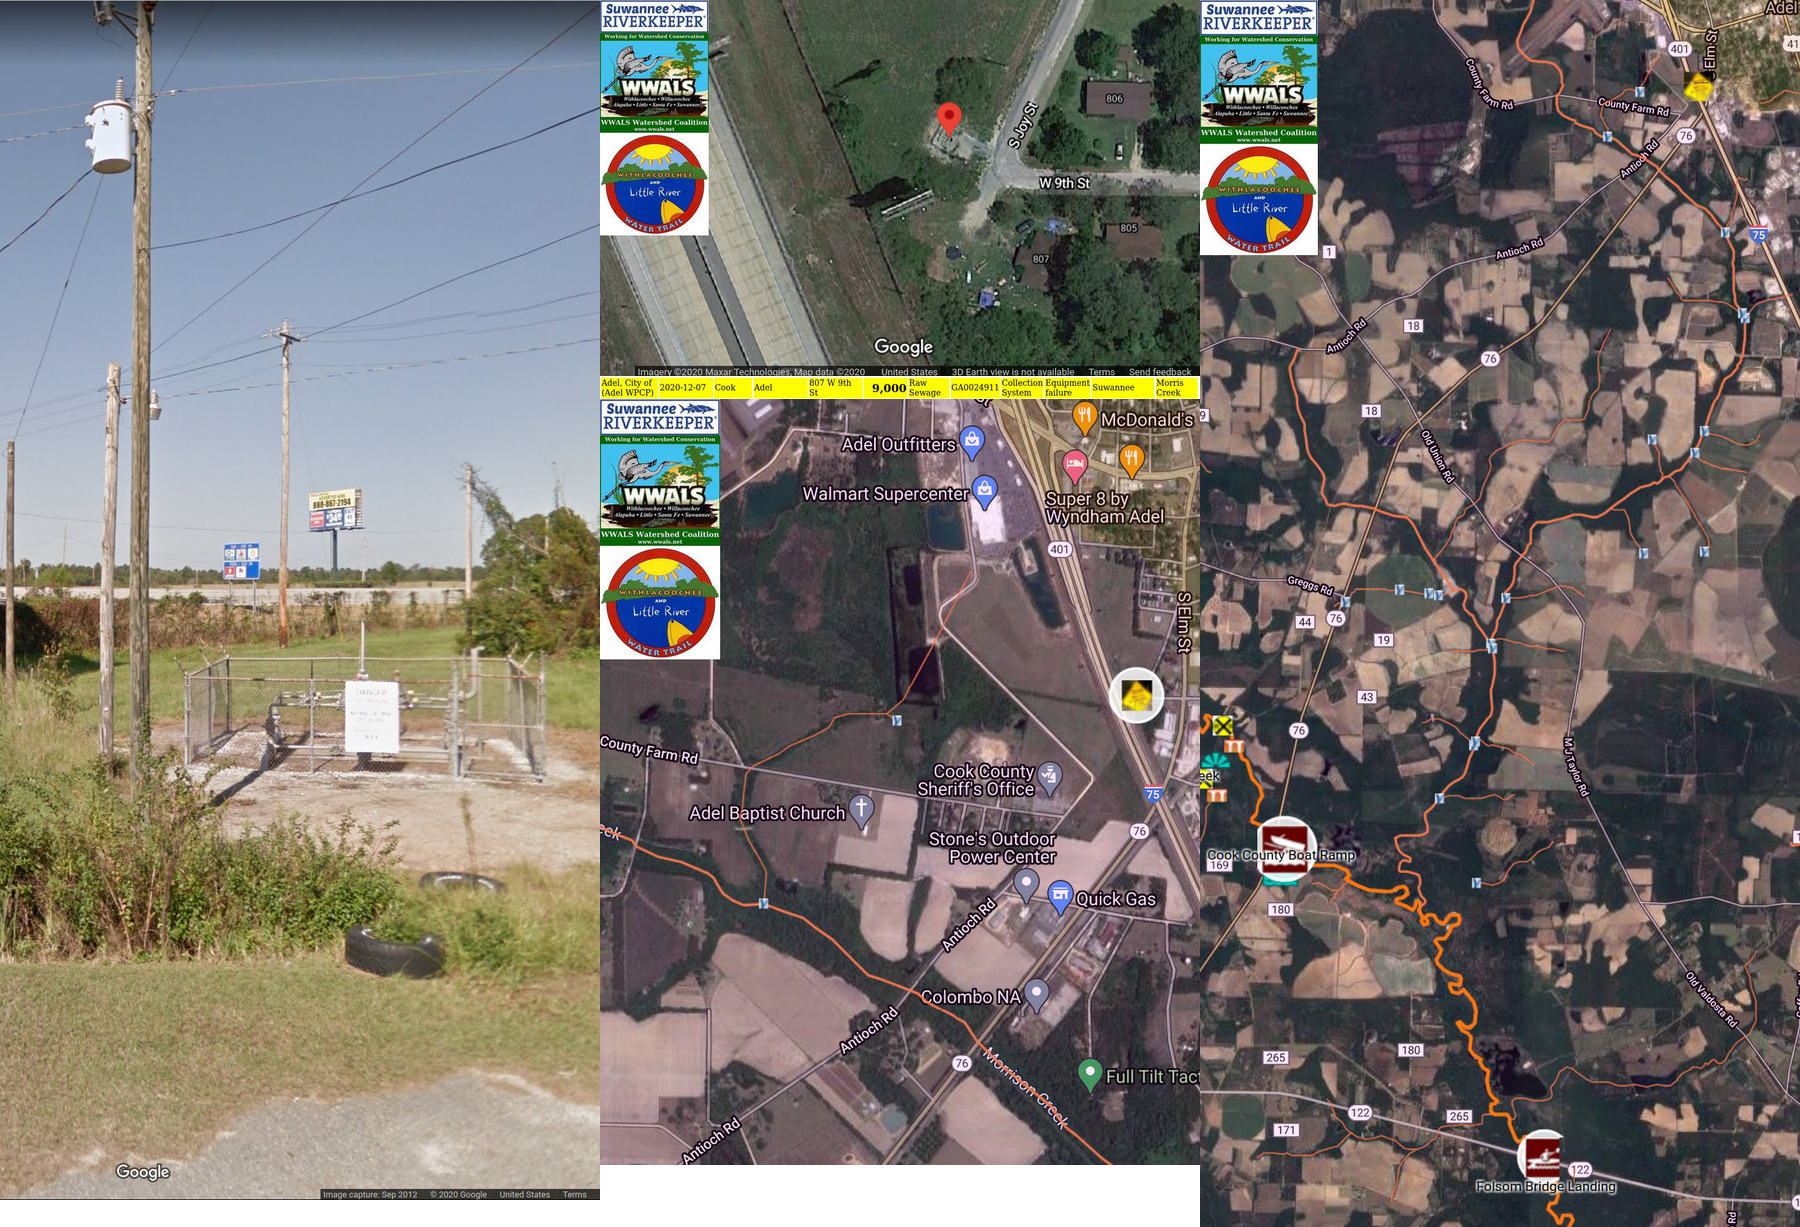Click I-75 shield on the right map
1800x1227 pixels.
tap(1759, 235)
